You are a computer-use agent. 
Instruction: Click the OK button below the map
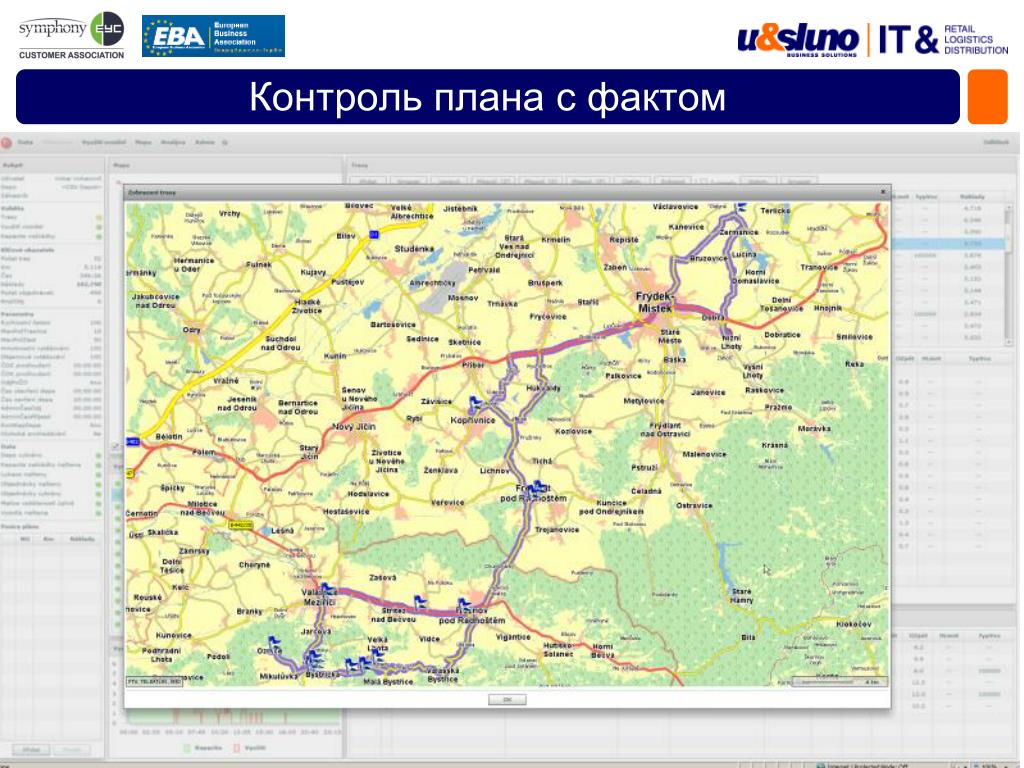507,699
